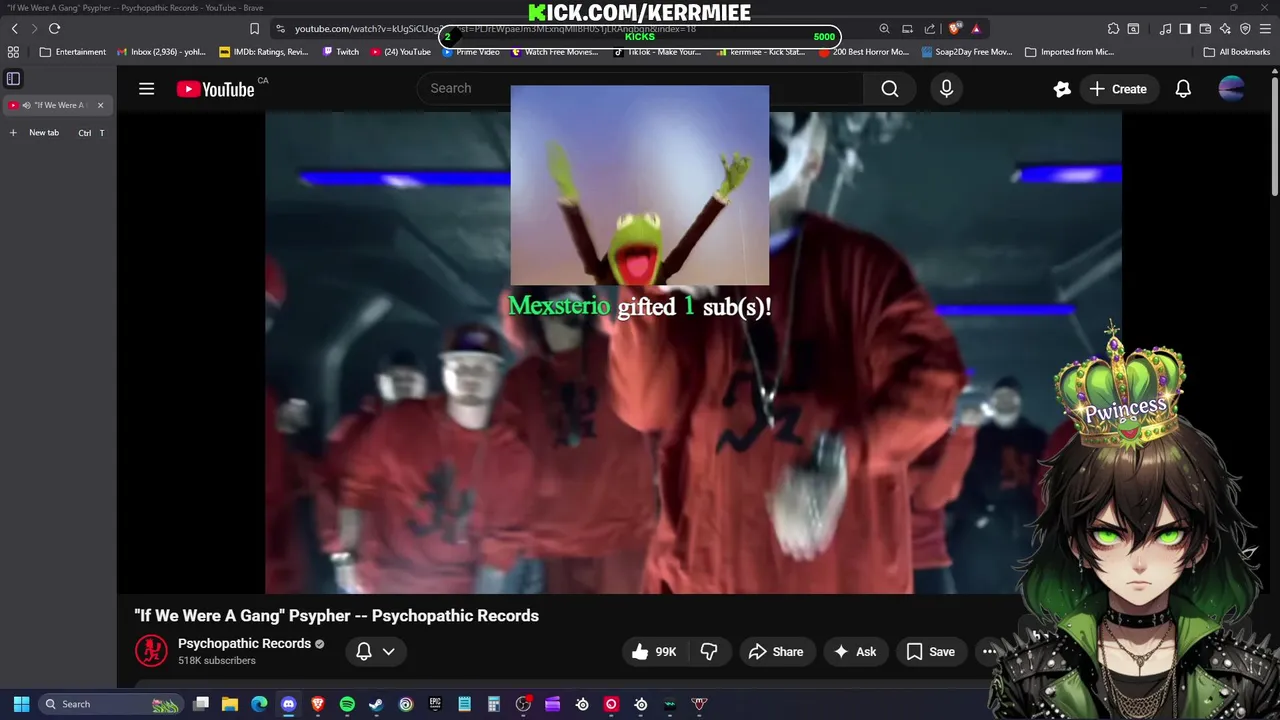Open File Explorer from taskbar
This screenshot has width=1280, height=720.
pyautogui.click(x=230, y=704)
